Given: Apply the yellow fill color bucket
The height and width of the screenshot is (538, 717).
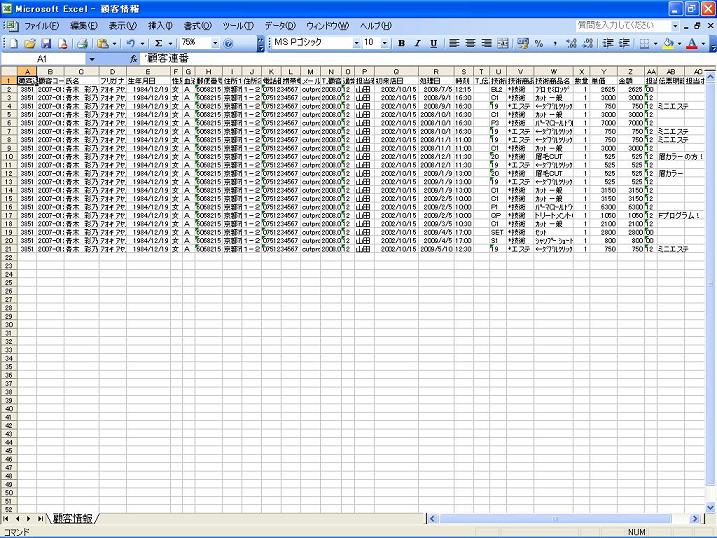Looking at the screenshot, I should tap(669, 43).
